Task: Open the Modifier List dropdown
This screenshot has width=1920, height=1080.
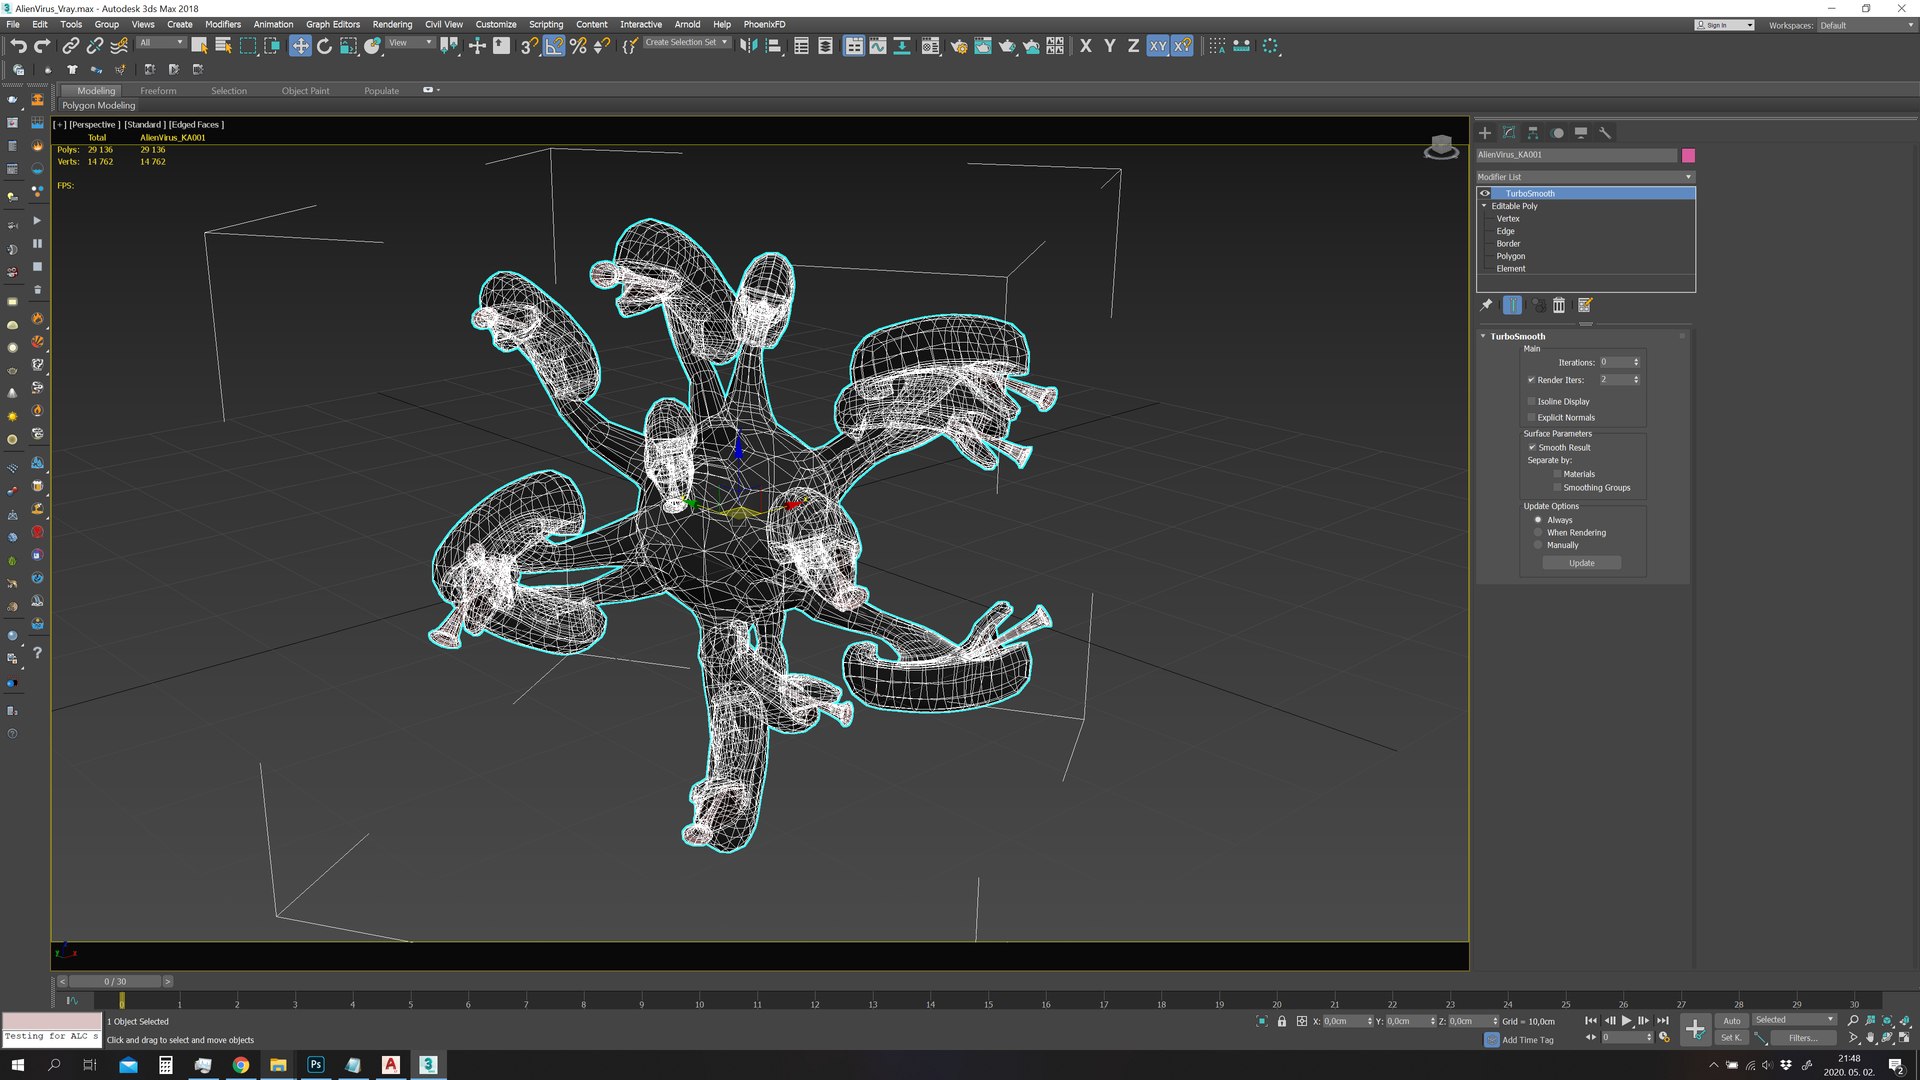Action: [1585, 177]
